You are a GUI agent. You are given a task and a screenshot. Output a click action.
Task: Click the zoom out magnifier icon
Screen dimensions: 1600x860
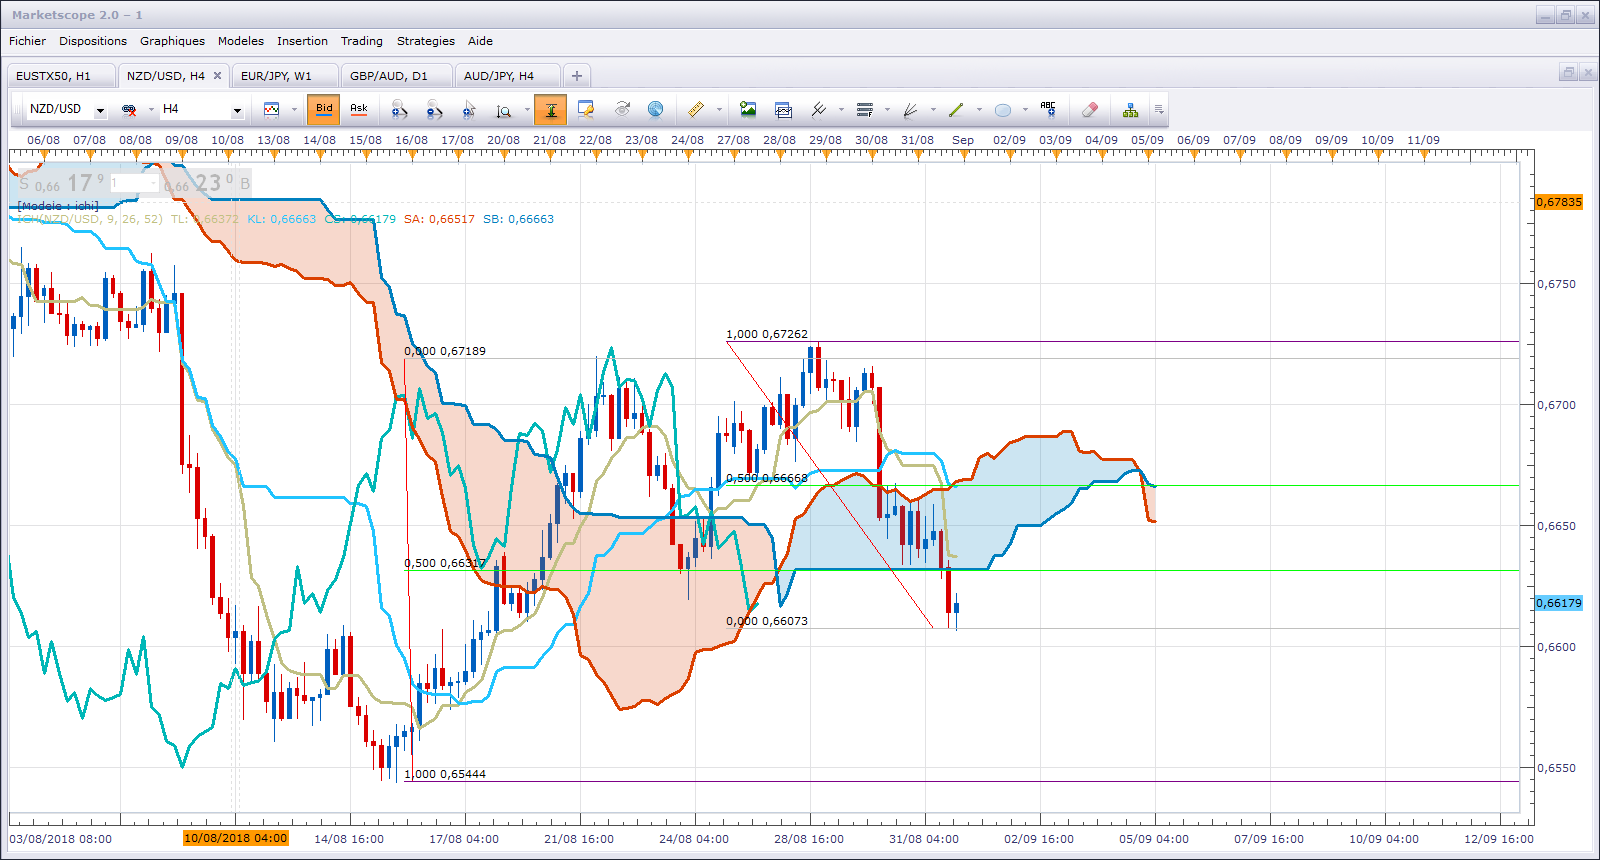coord(434,110)
